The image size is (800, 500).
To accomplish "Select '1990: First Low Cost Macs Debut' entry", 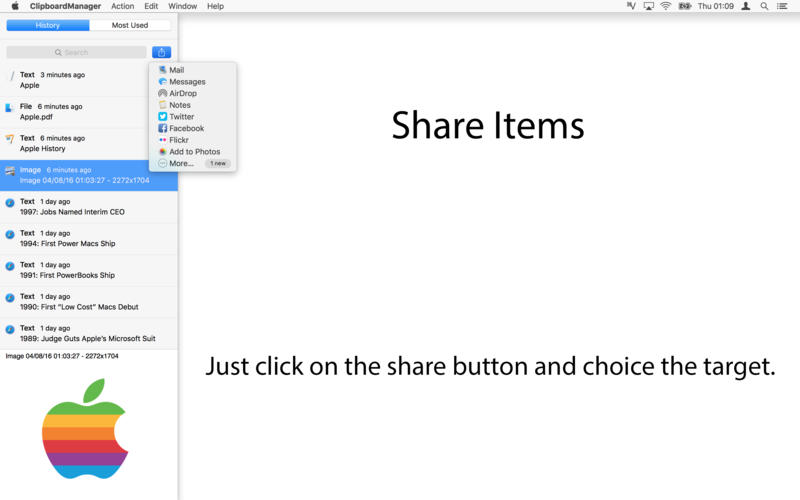I will click(89, 302).
